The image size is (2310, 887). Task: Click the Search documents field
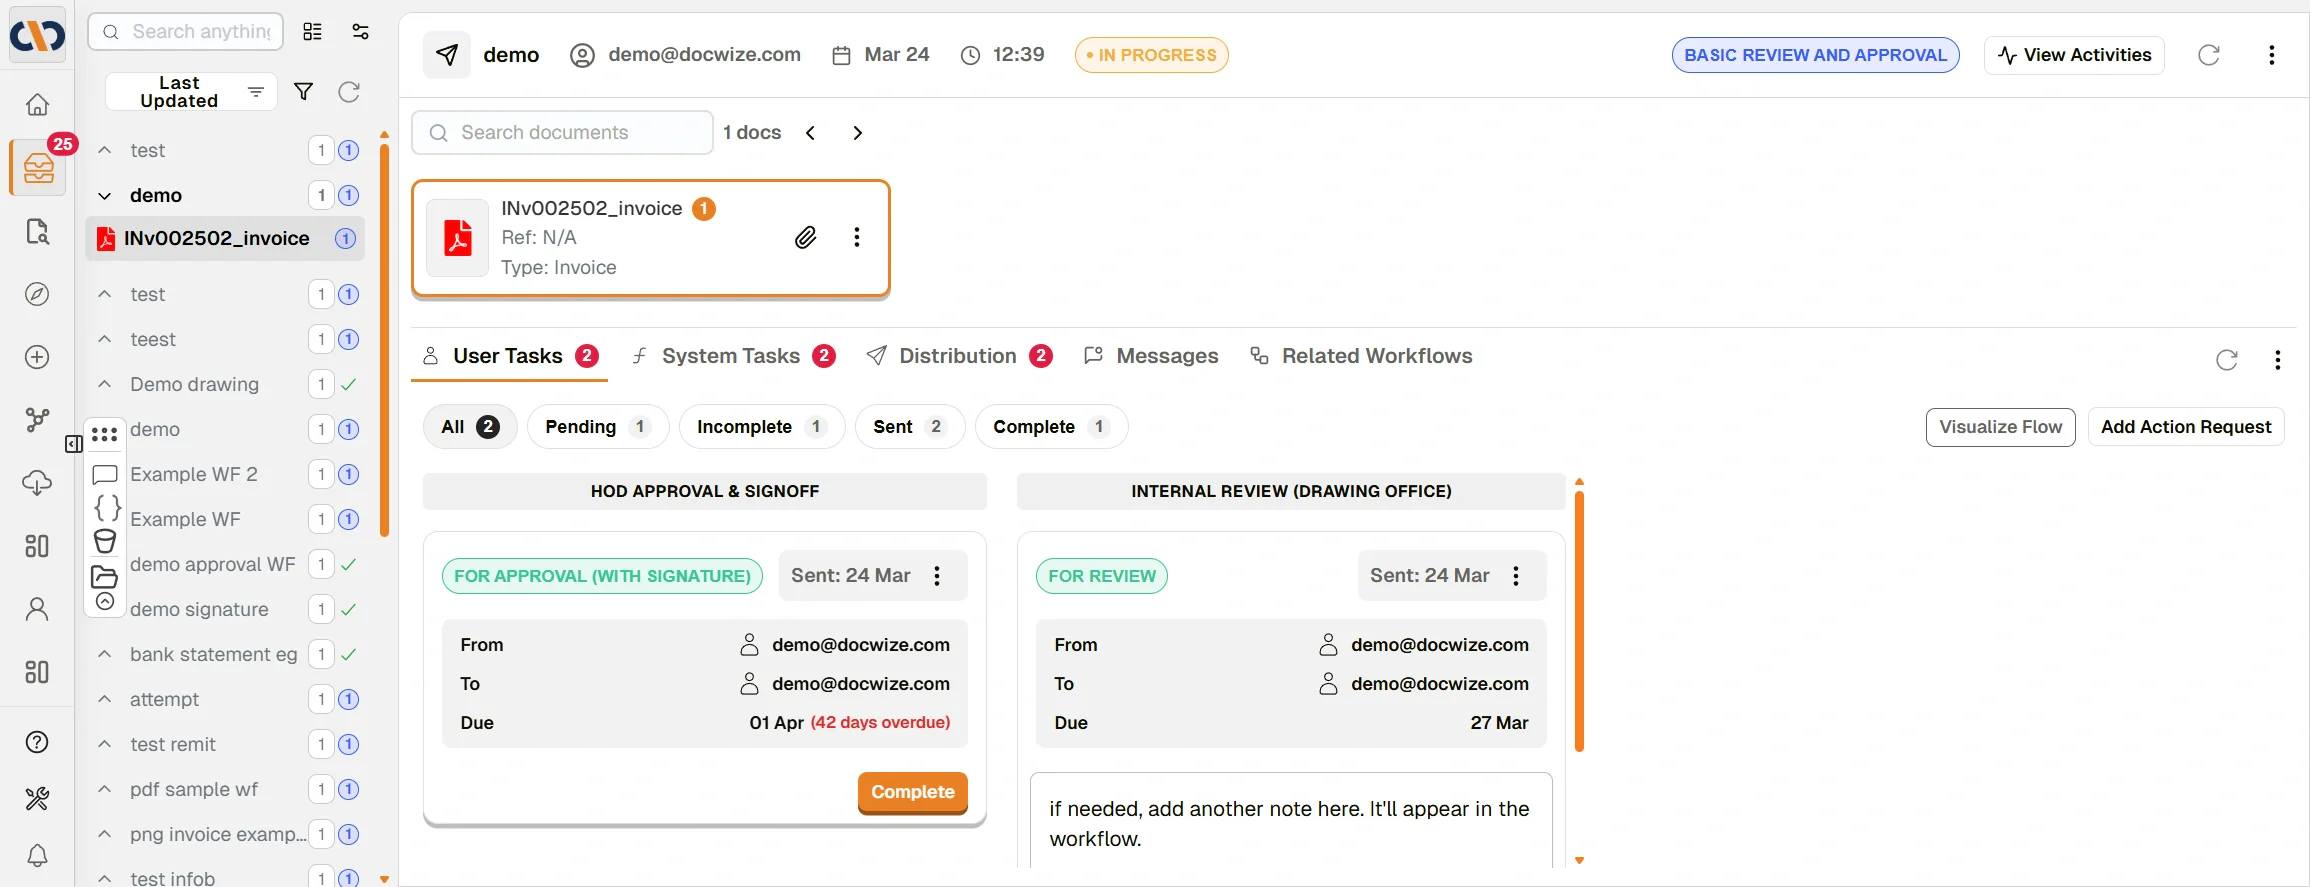pyautogui.click(x=563, y=133)
